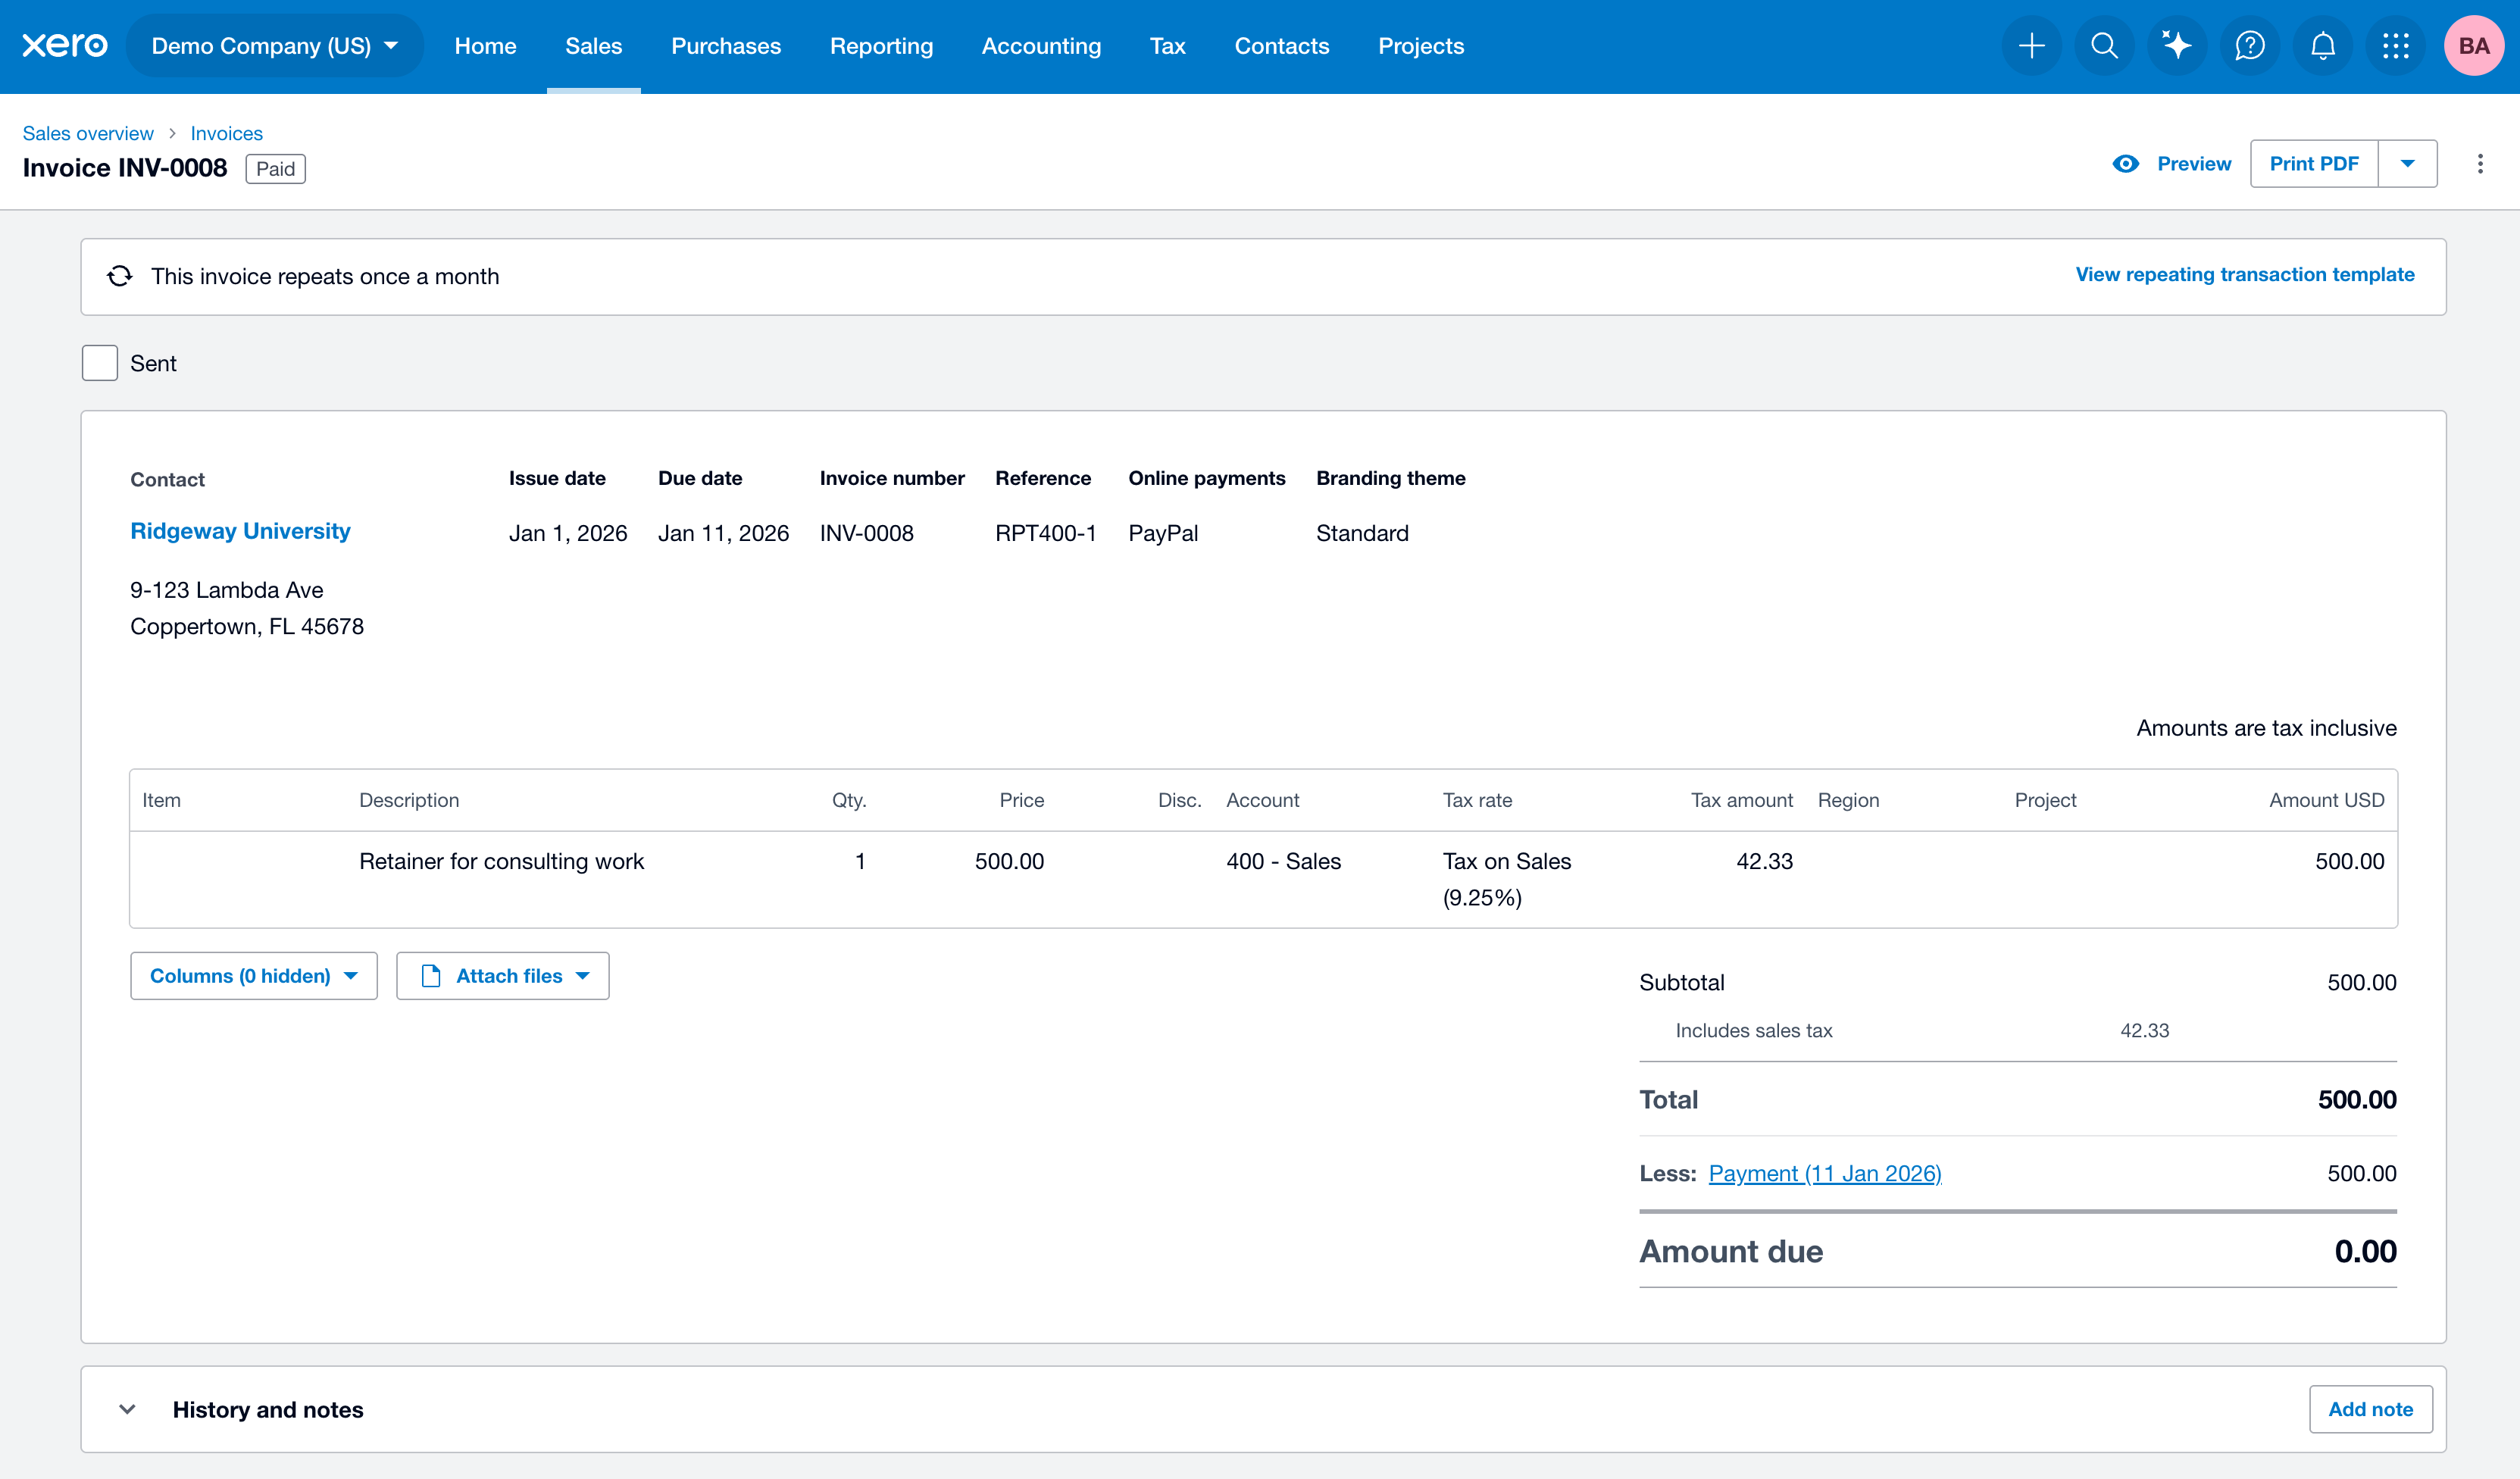The height and width of the screenshot is (1479, 2520).
Task: Click the Preview eye icon
Action: coord(2126,164)
